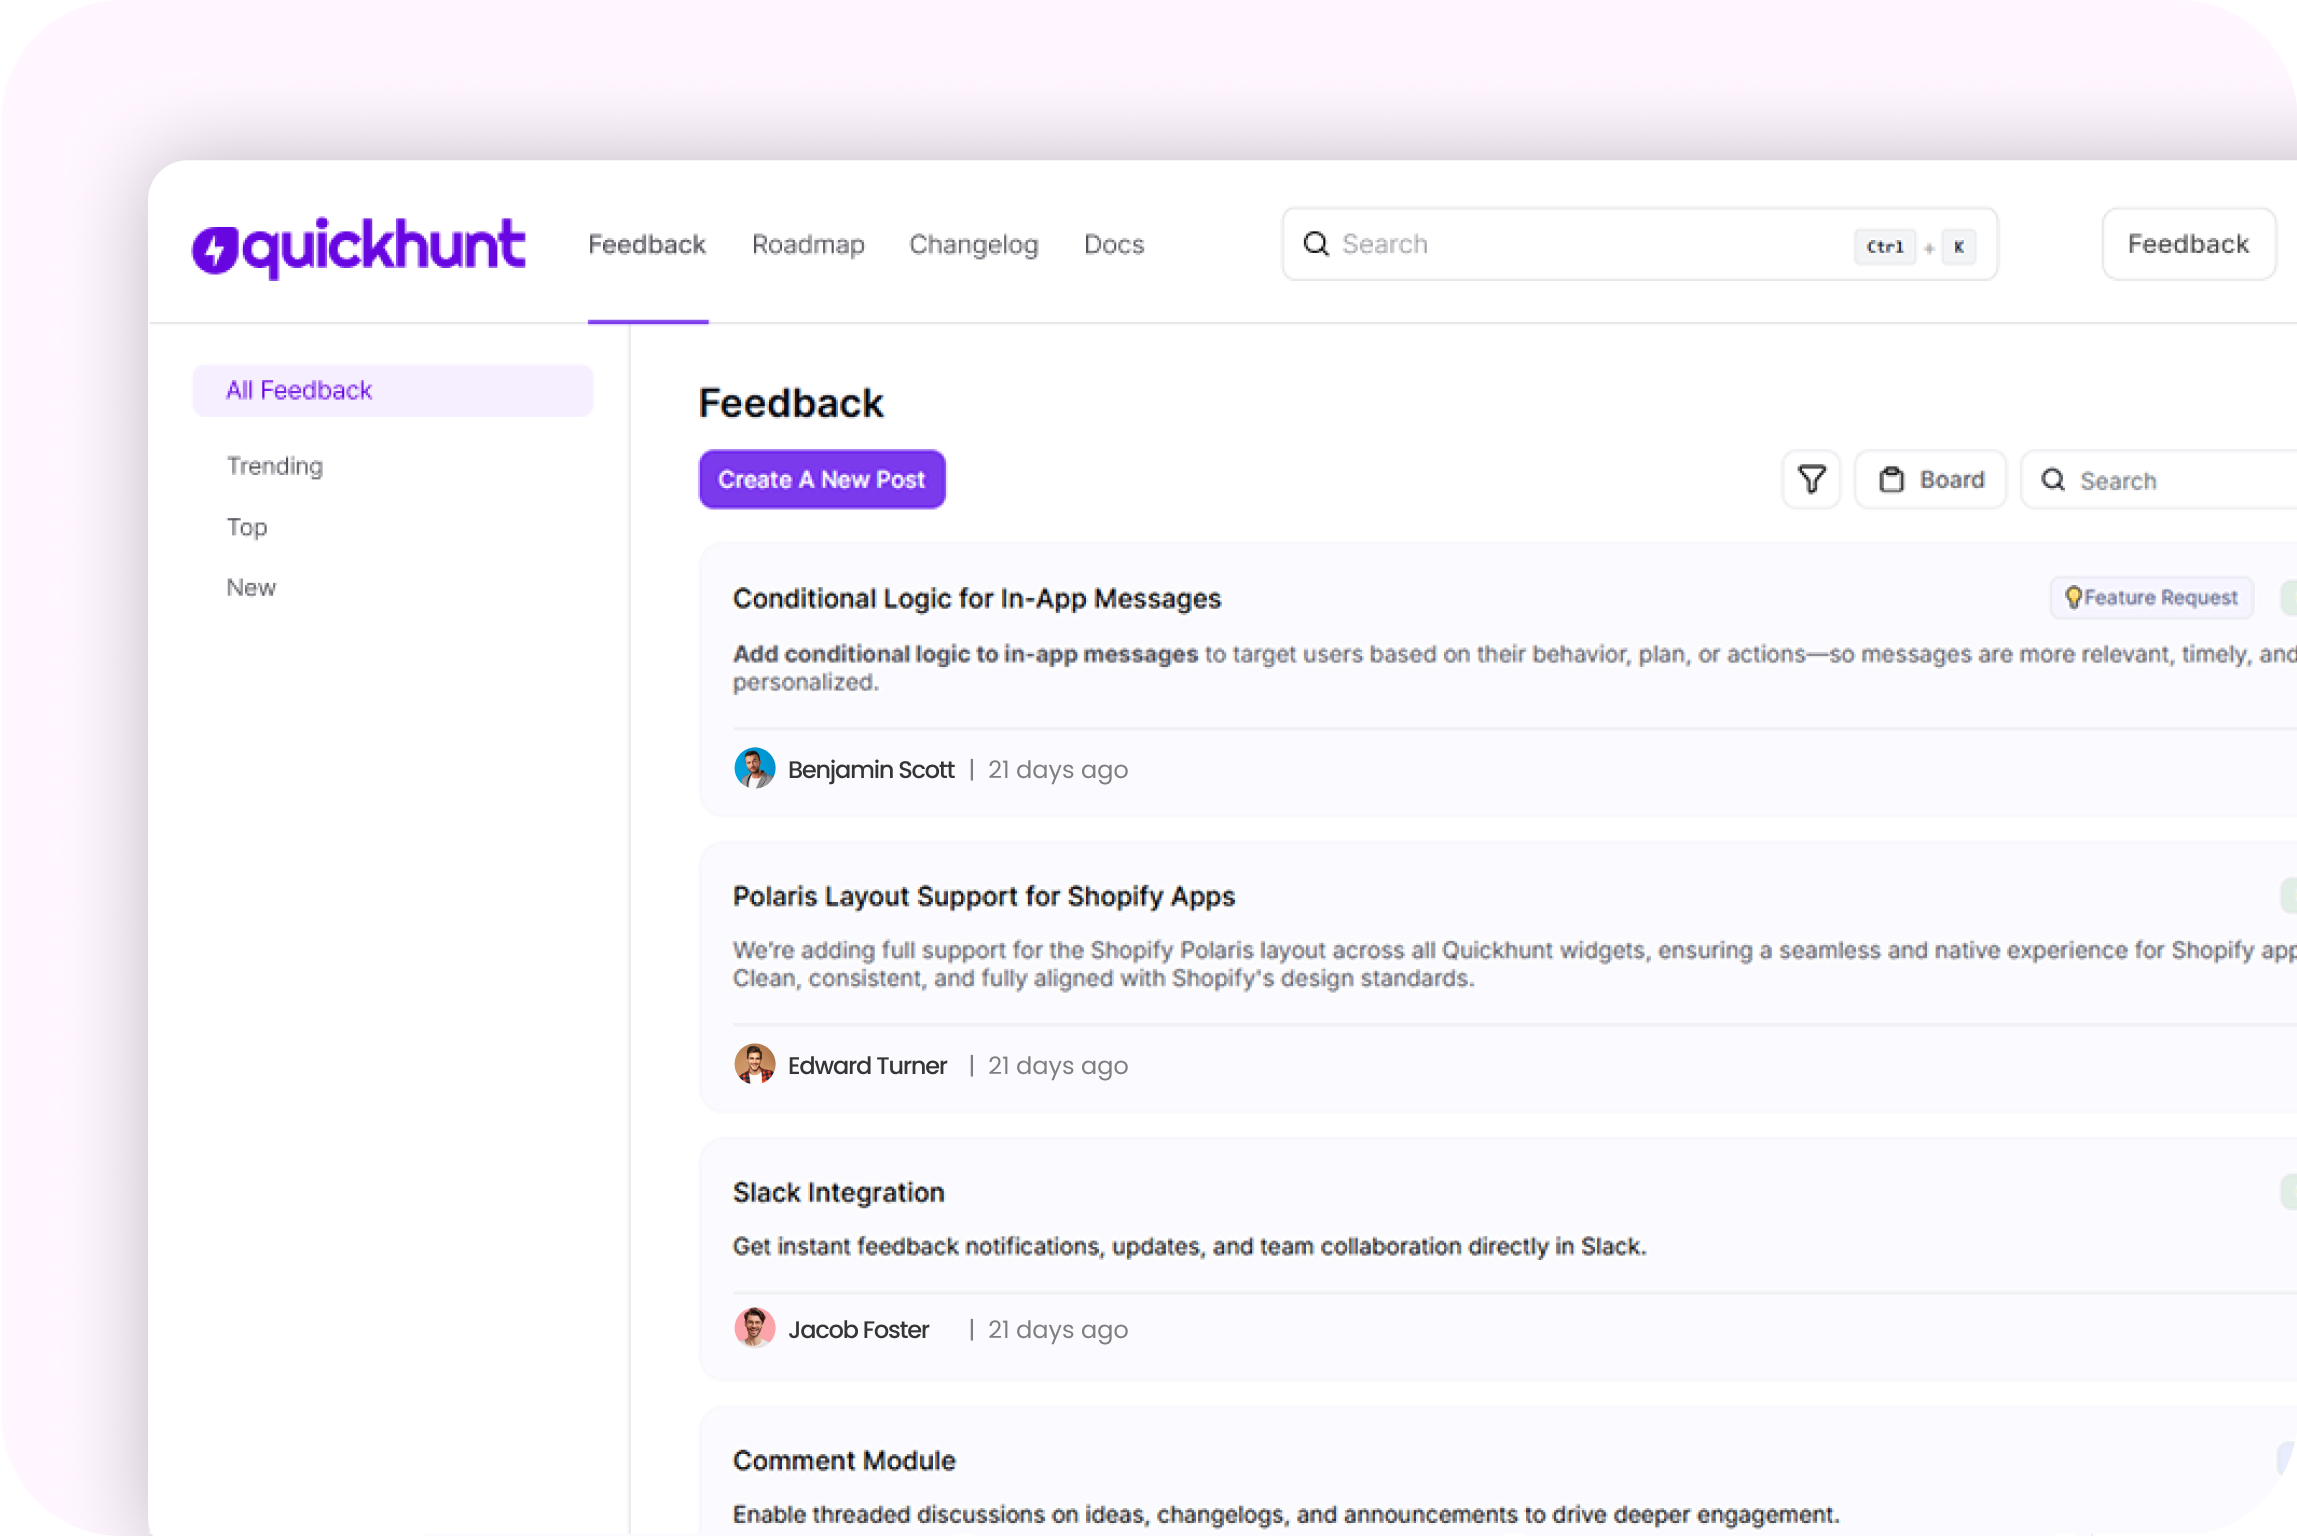Open the Board dropdown button
Viewport: 2297px width, 1536px height.
pos(1930,480)
